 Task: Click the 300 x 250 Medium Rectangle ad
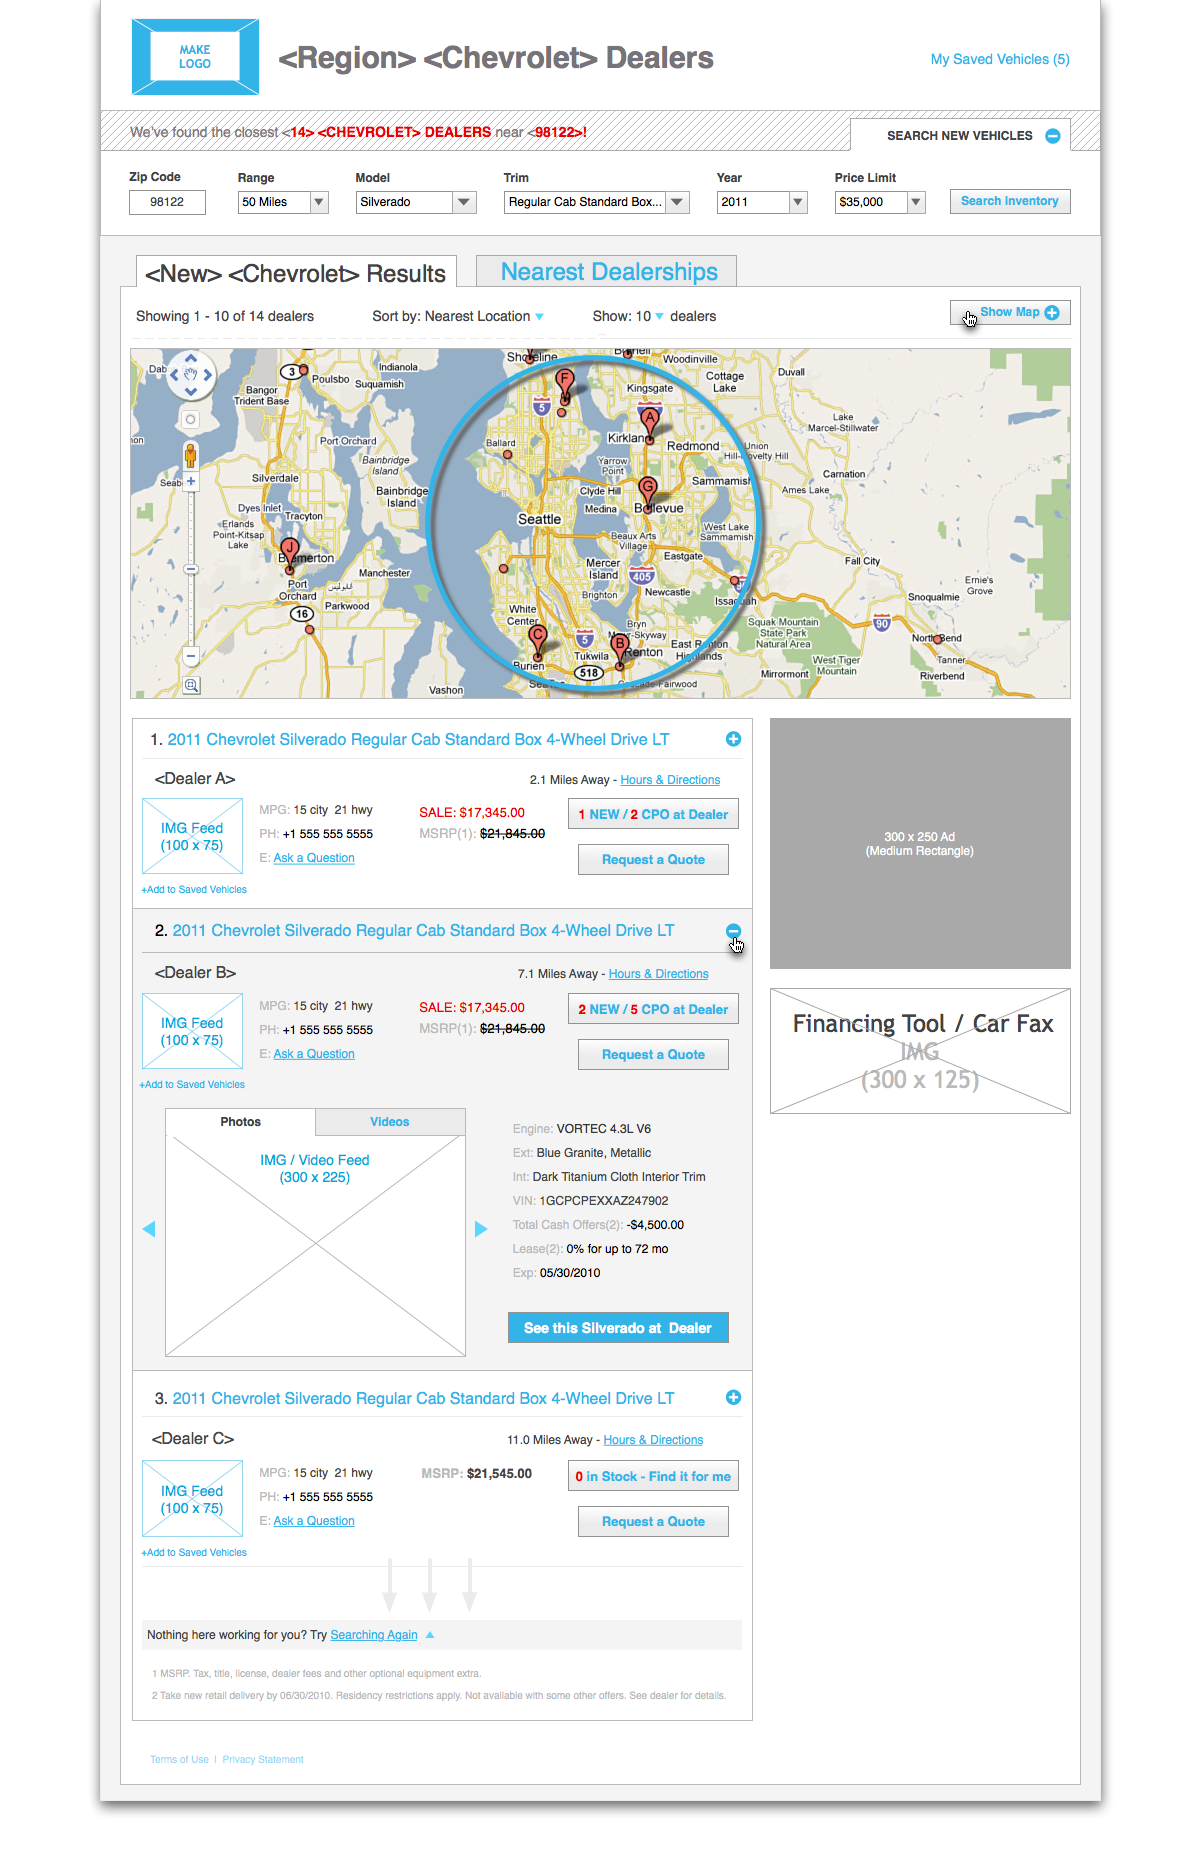920,843
